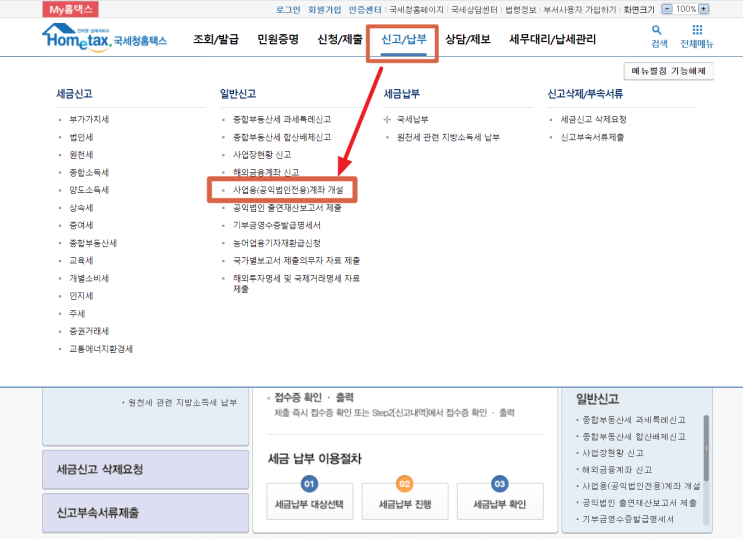Open 사업장현황 신고 in dropdown menu
Screen dimensions: 743x539
click(x=262, y=155)
